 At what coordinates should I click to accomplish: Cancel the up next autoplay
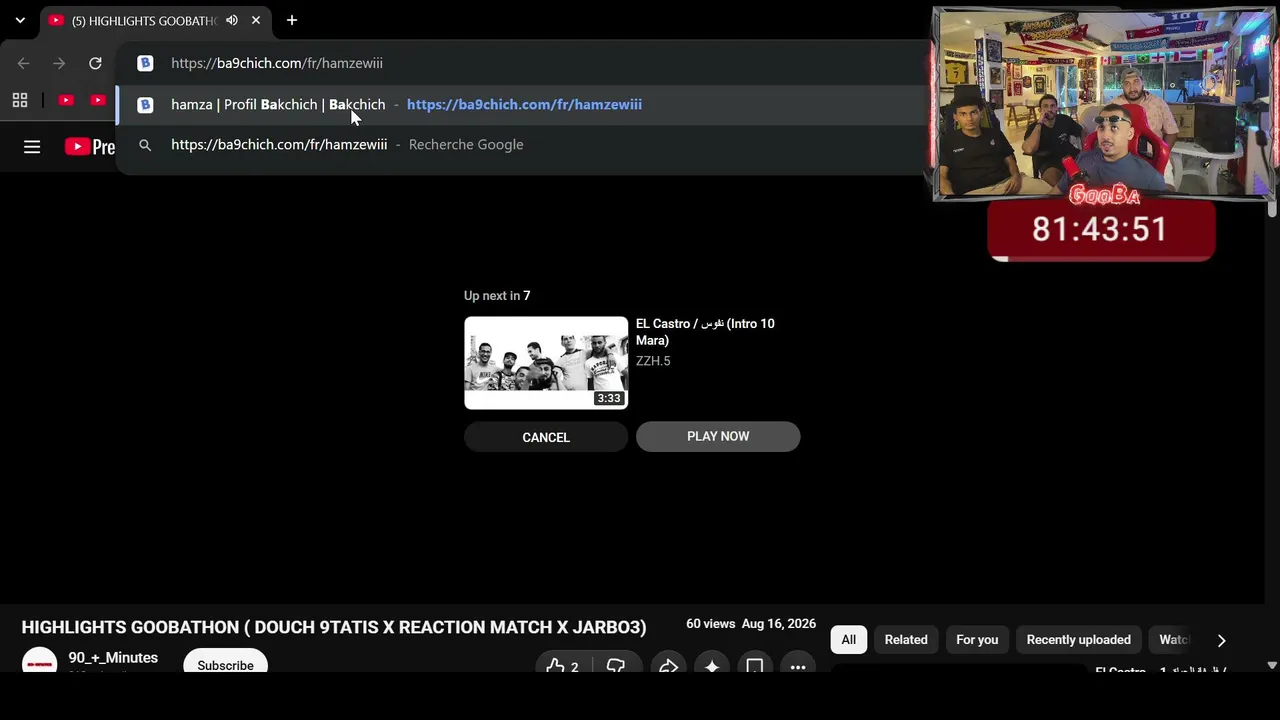[x=546, y=437]
